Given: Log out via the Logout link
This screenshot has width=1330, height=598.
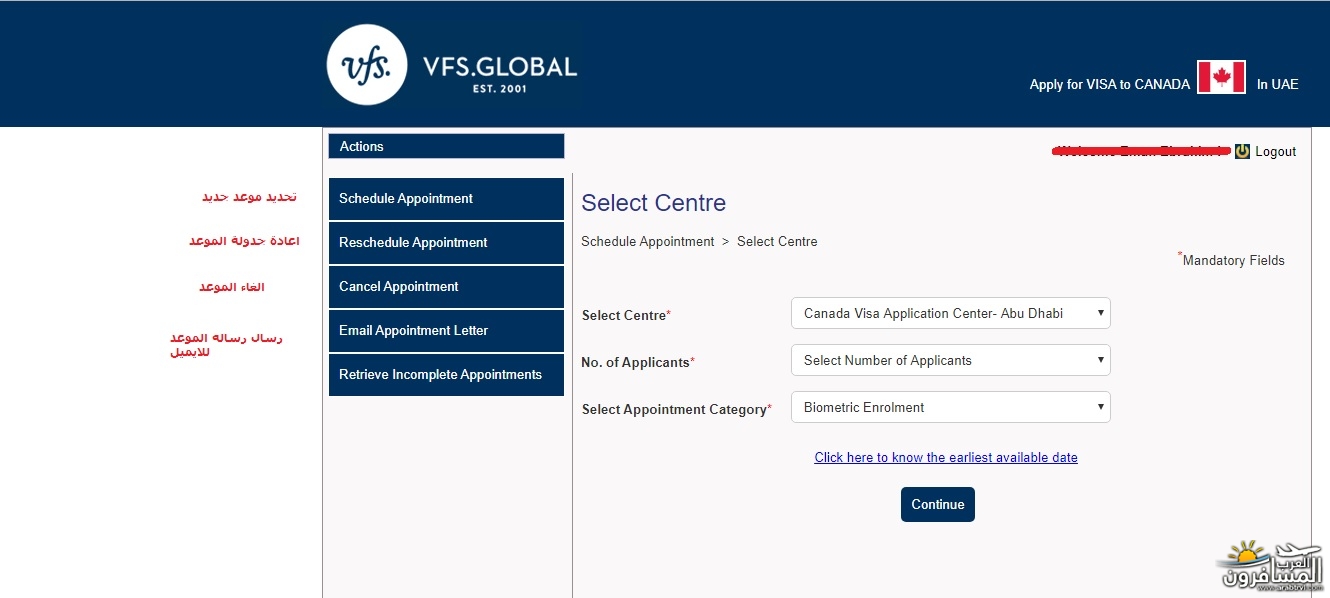Looking at the screenshot, I should [x=1275, y=152].
